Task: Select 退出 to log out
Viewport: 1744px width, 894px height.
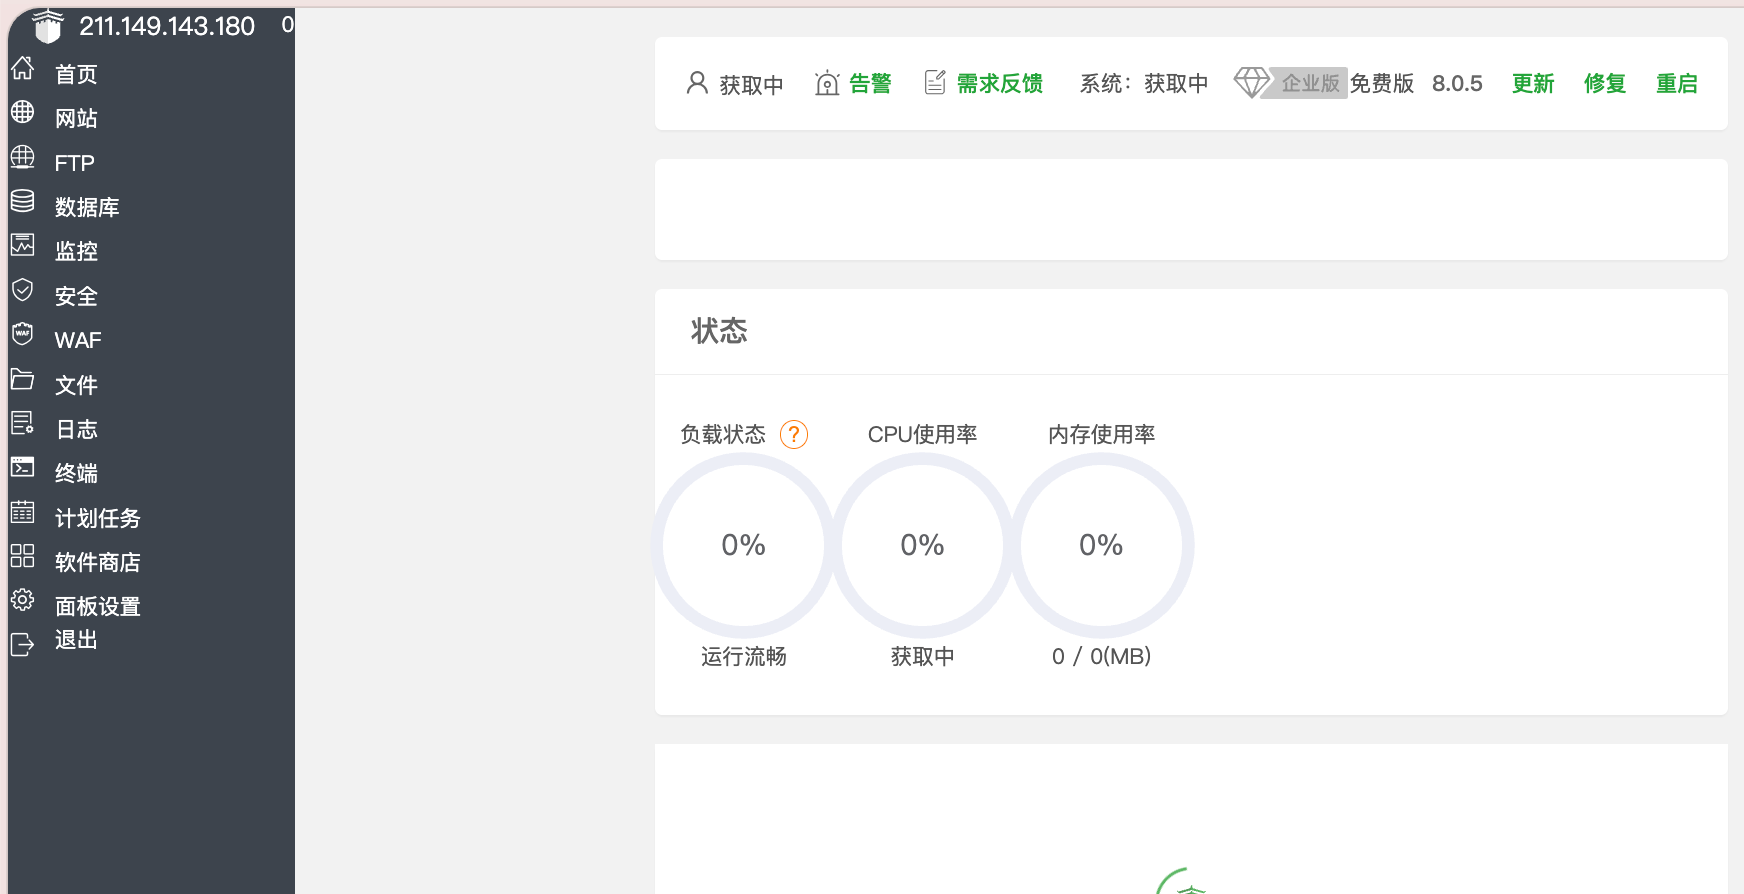Action: point(76,640)
